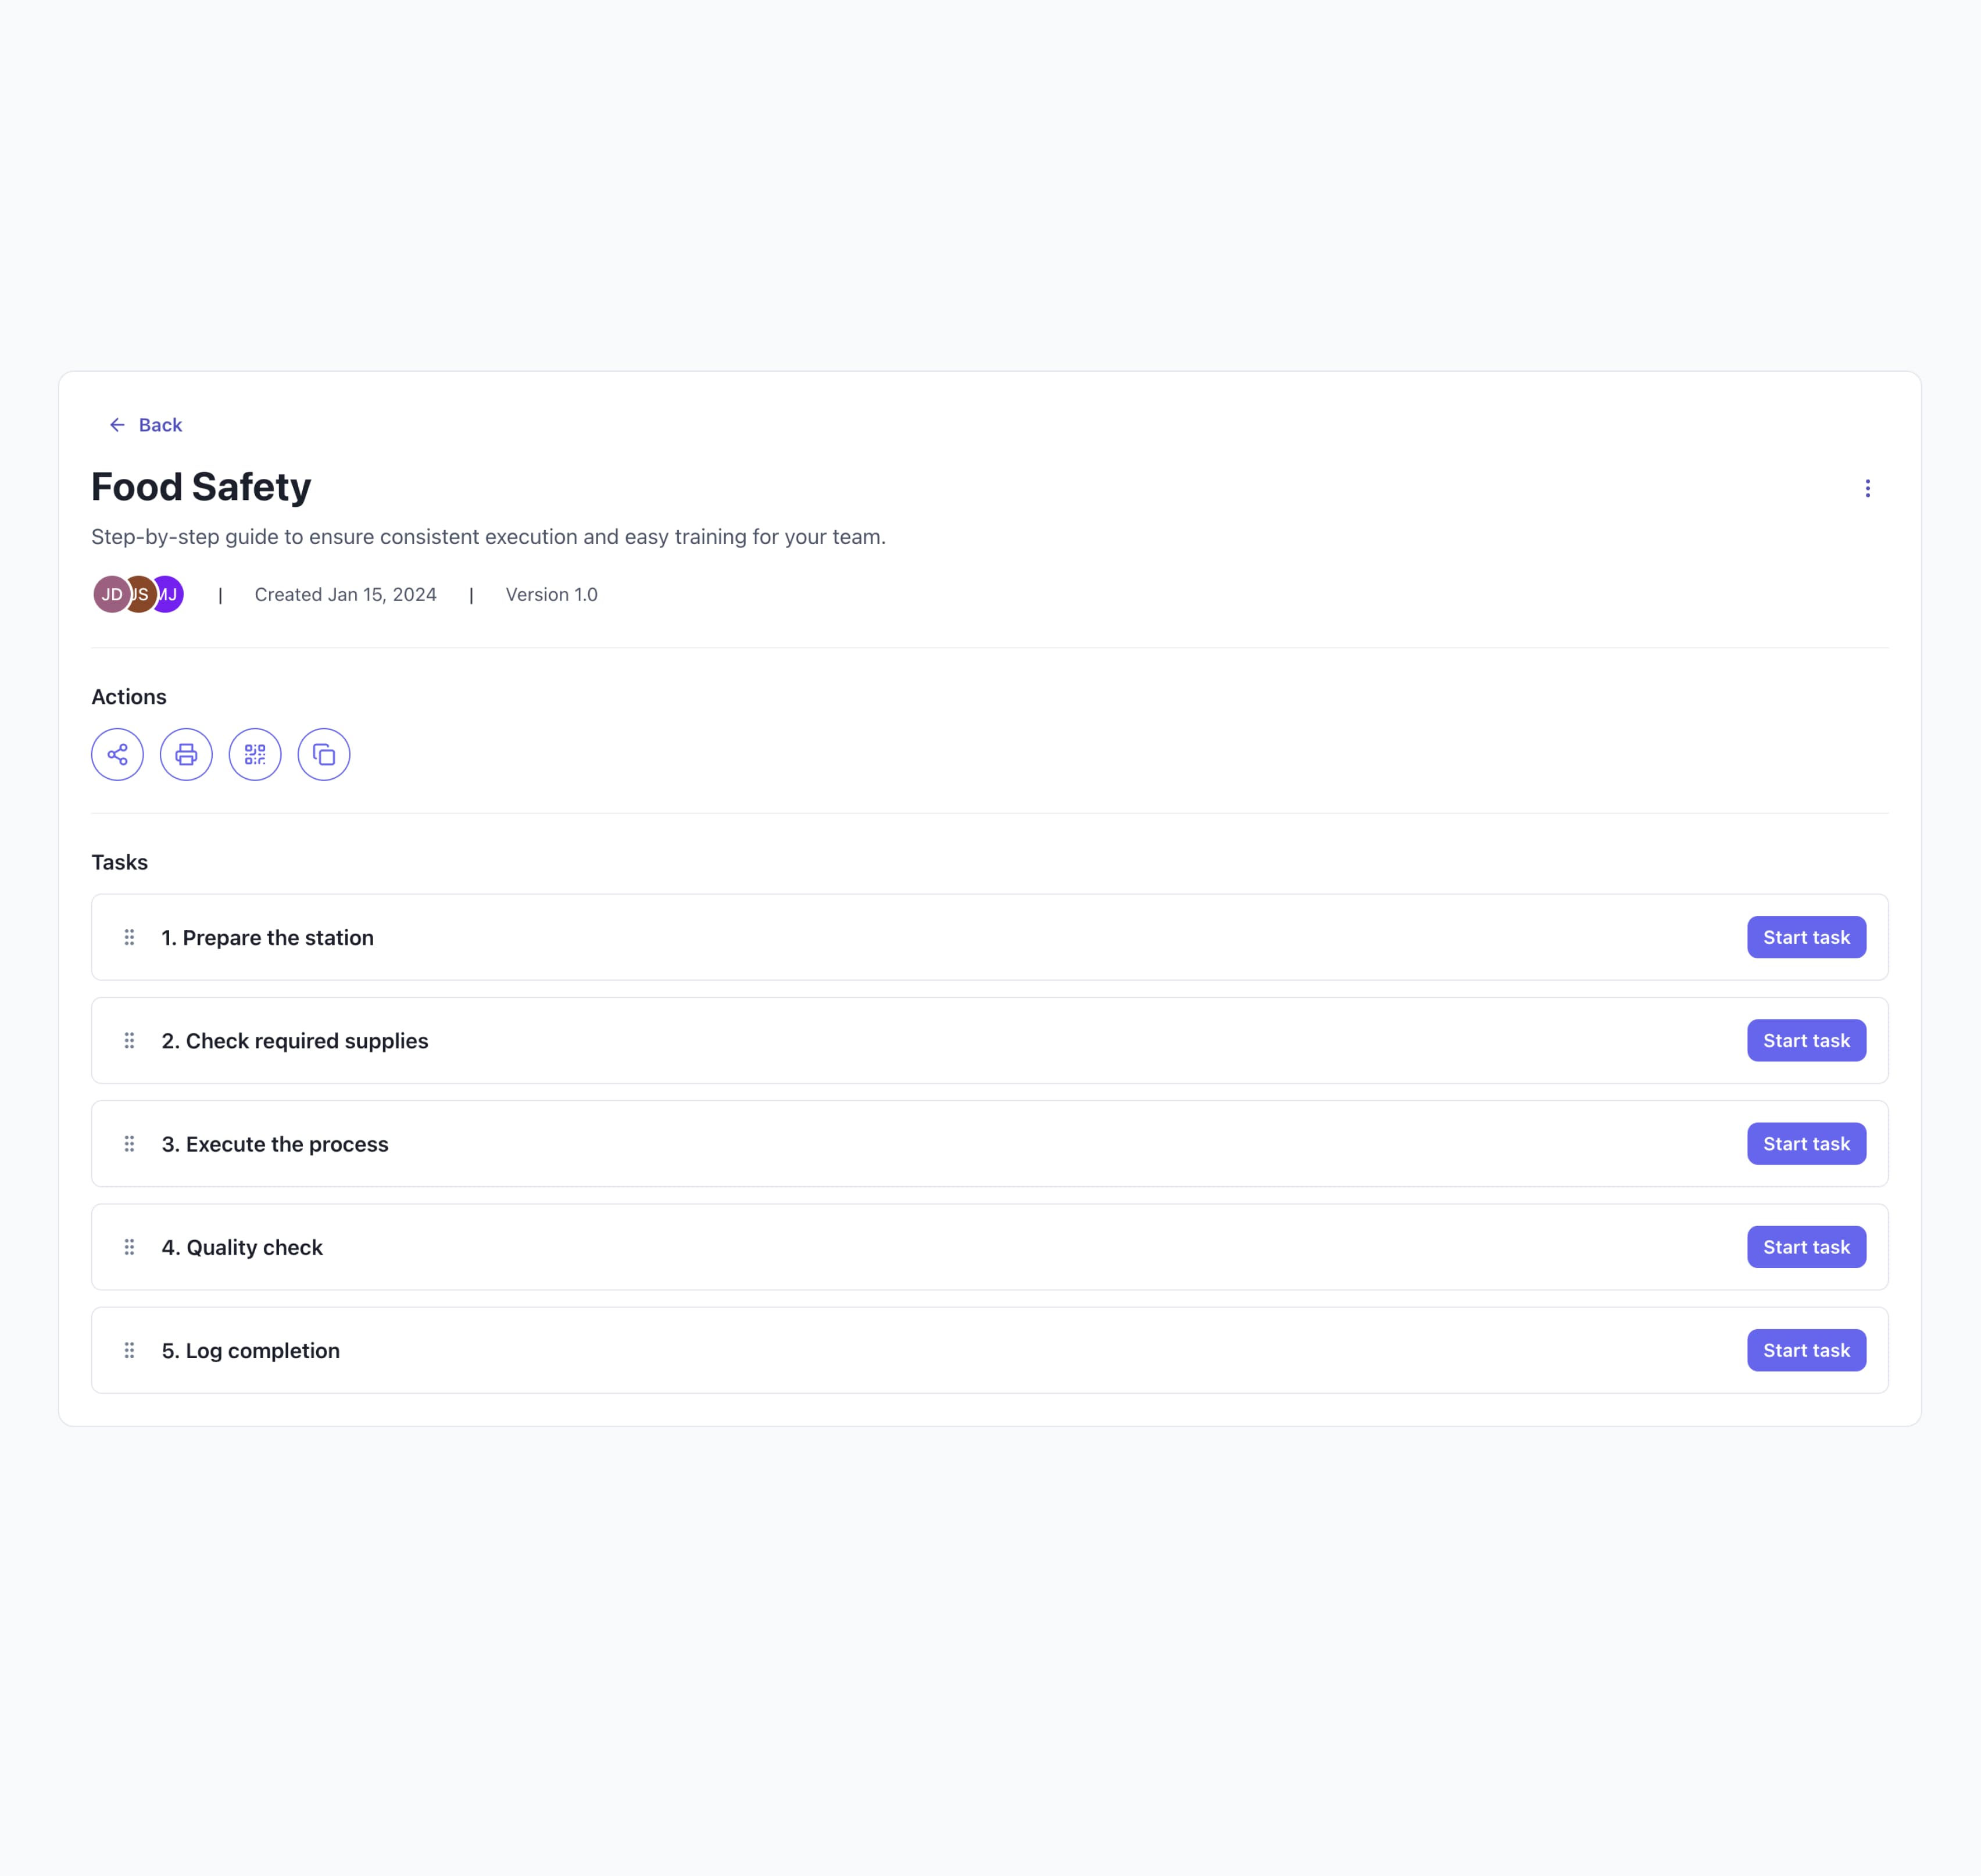Image resolution: width=1981 pixels, height=1876 pixels.
Task: Start task for Execute the process
Action: 1806,1143
